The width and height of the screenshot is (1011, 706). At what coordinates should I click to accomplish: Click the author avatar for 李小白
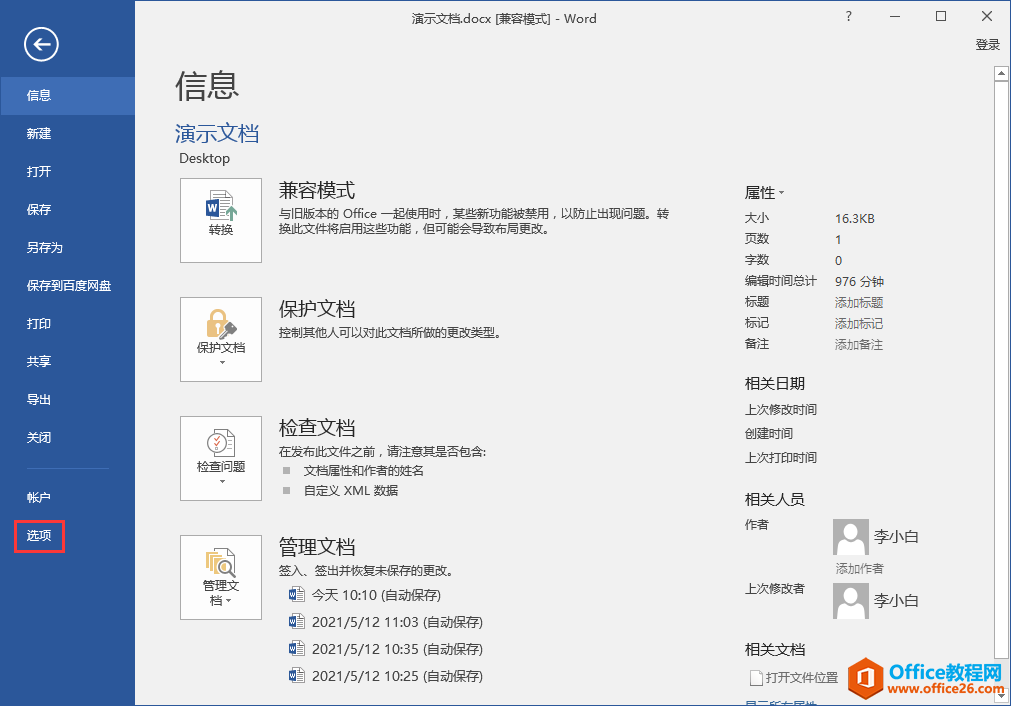coord(850,537)
